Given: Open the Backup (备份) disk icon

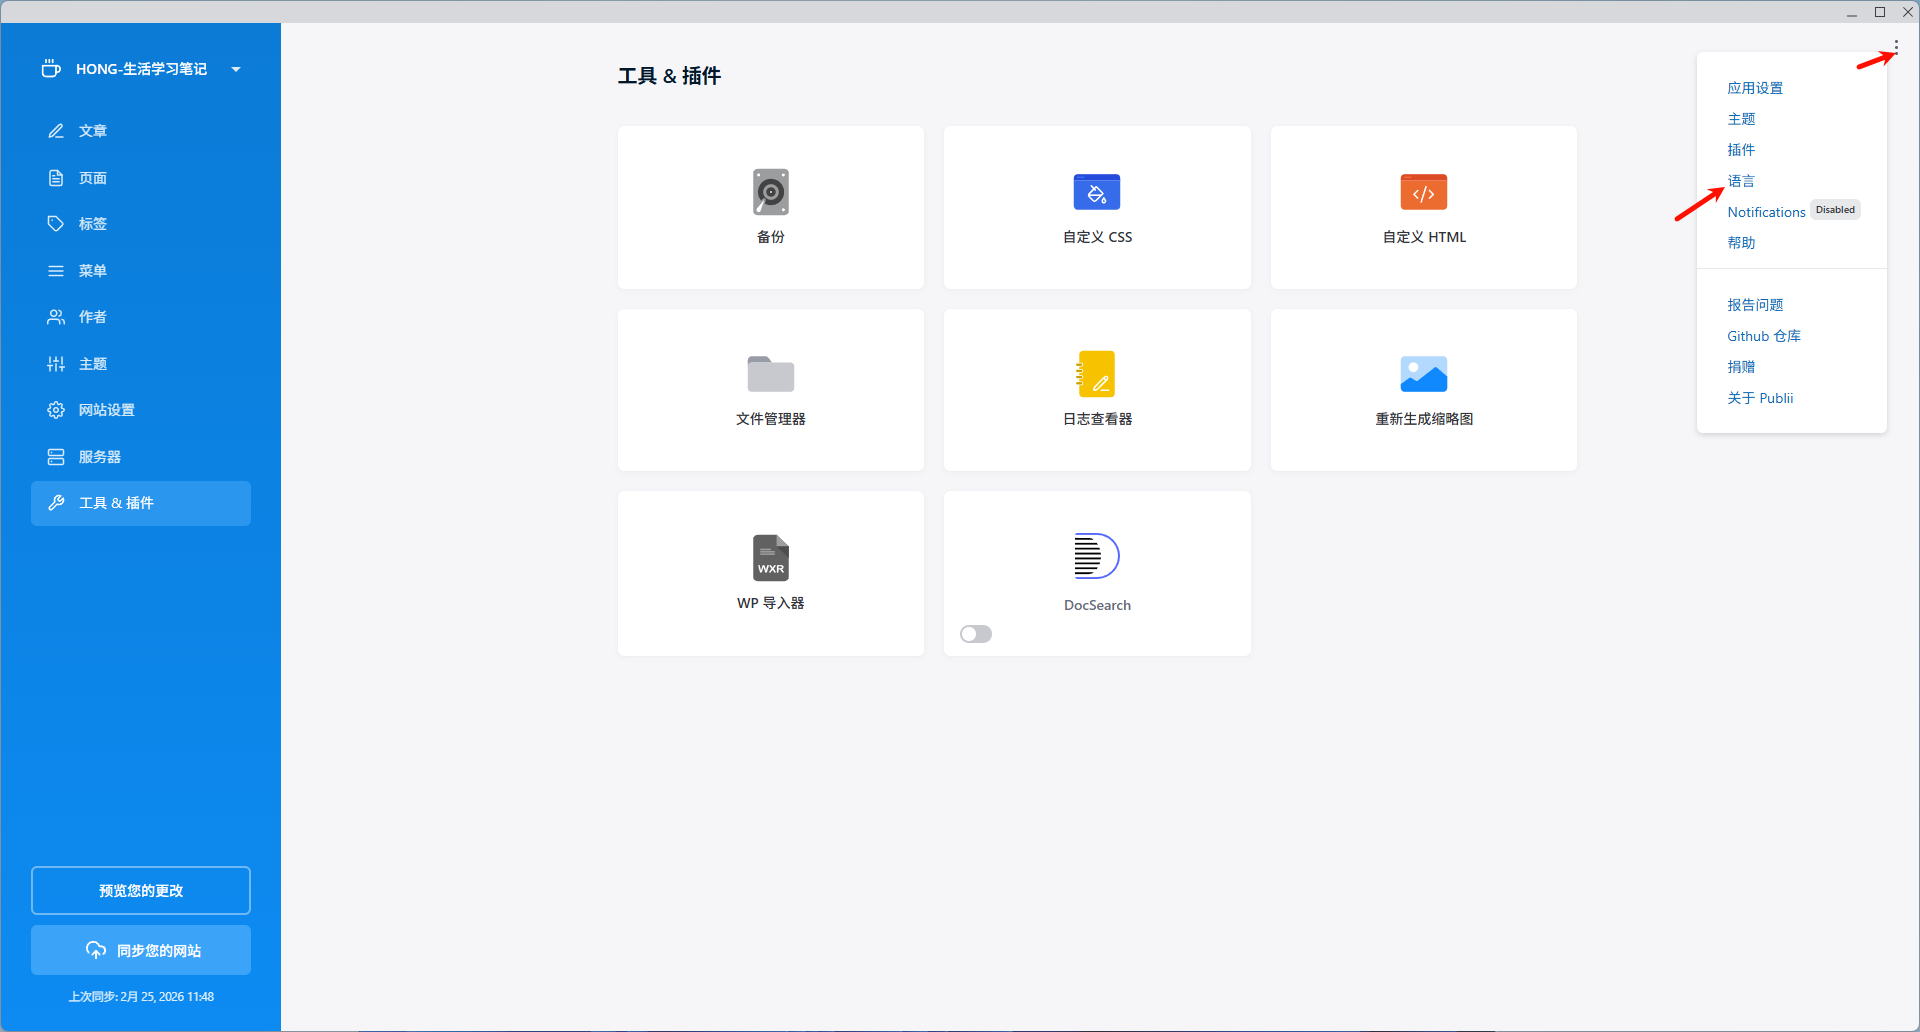Looking at the screenshot, I should (770, 192).
